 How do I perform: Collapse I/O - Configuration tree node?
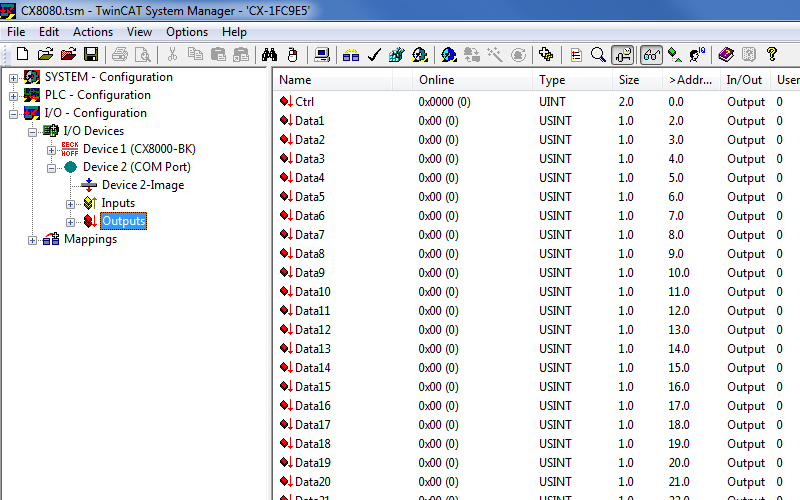click(13, 114)
